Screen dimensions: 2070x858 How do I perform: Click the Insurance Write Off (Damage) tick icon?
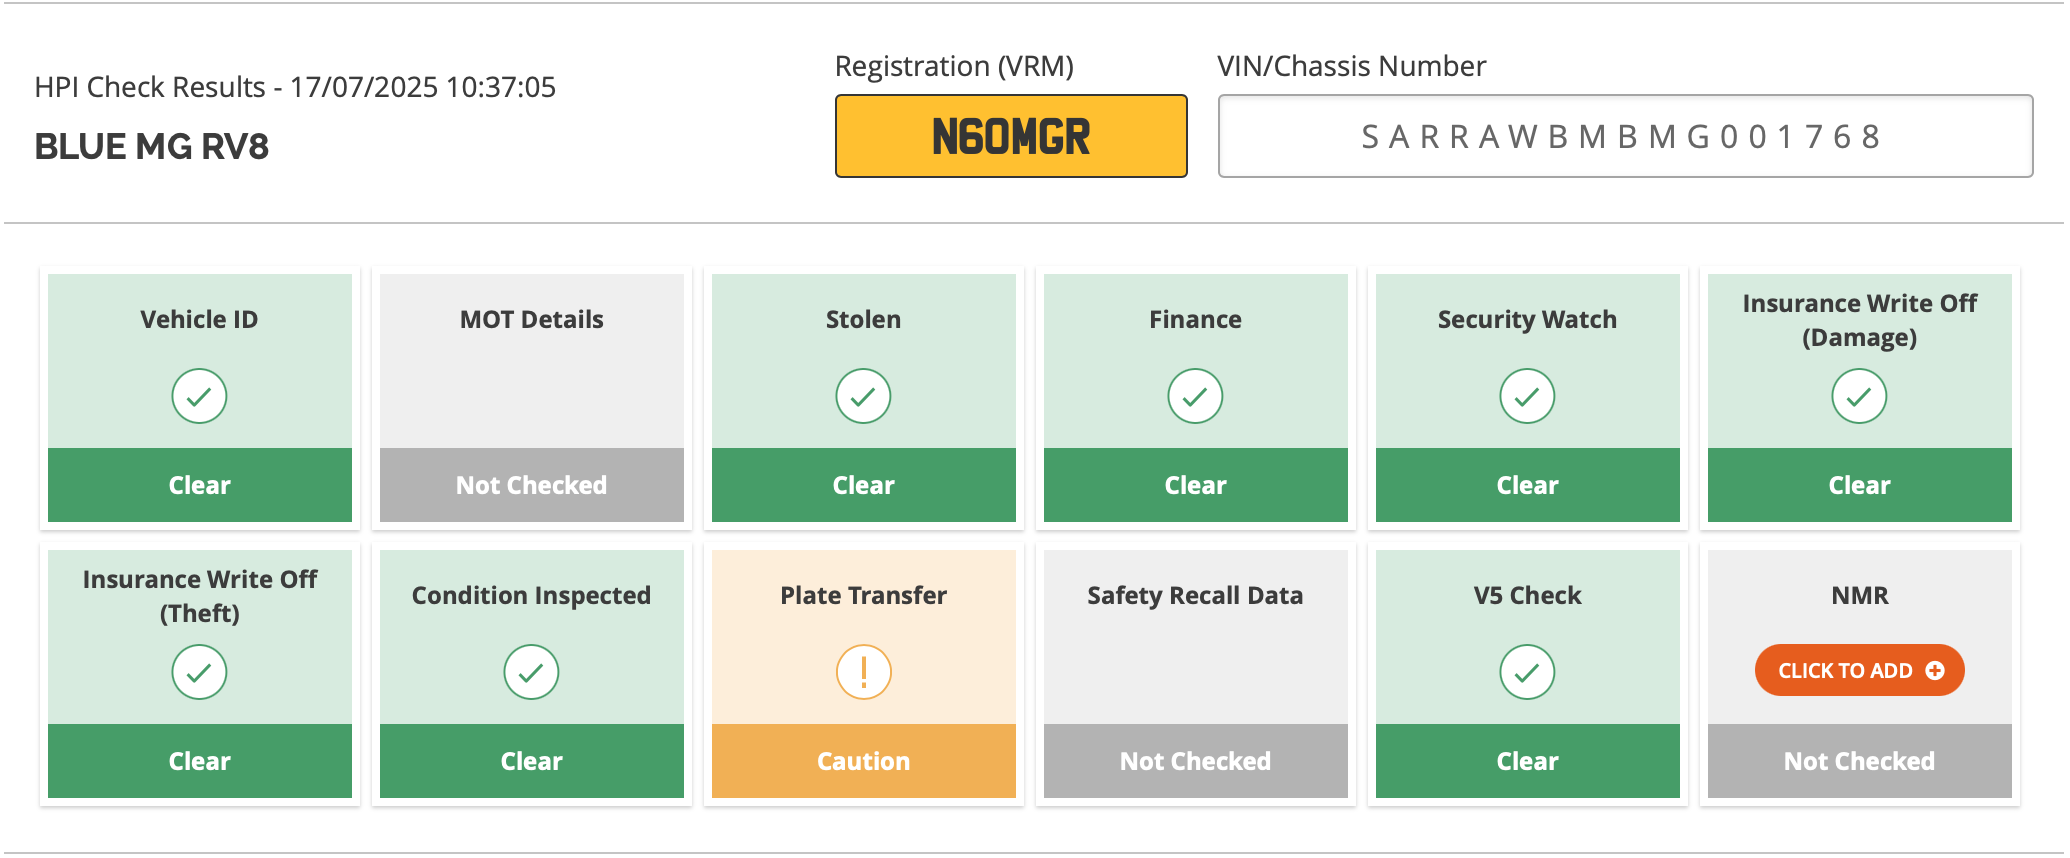[1859, 396]
